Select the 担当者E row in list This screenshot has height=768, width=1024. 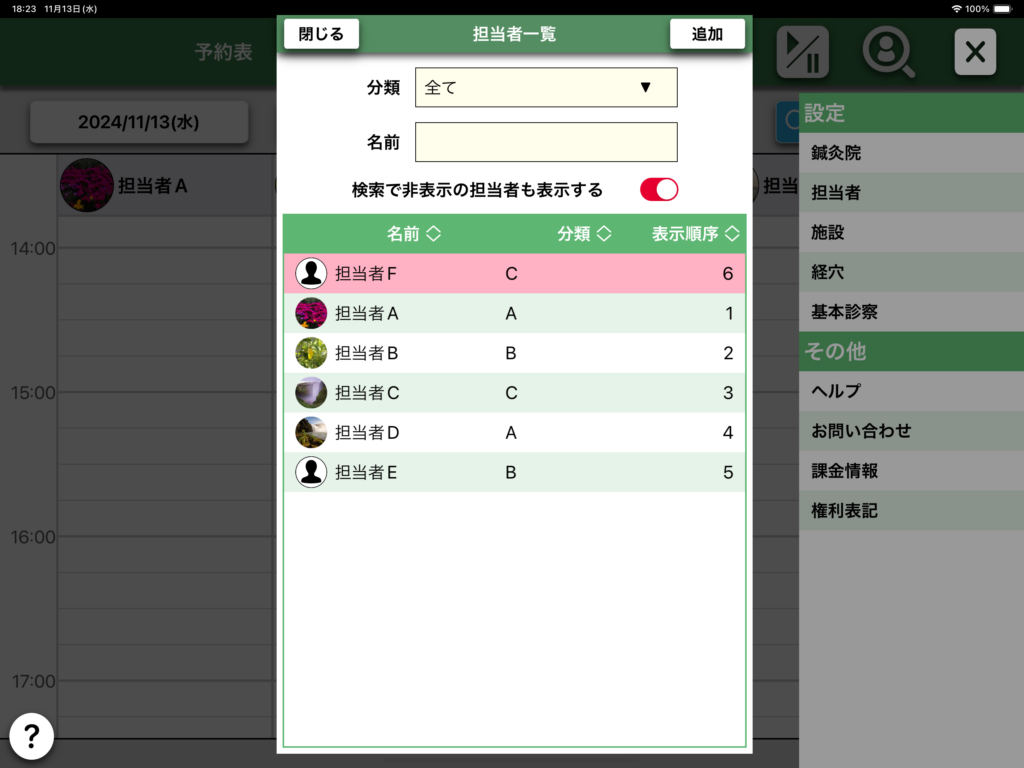514,472
